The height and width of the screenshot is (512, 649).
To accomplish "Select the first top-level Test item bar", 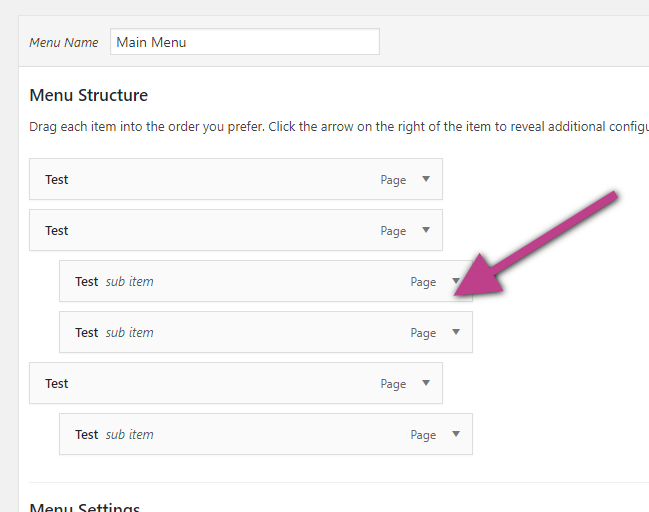I will click(236, 179).
